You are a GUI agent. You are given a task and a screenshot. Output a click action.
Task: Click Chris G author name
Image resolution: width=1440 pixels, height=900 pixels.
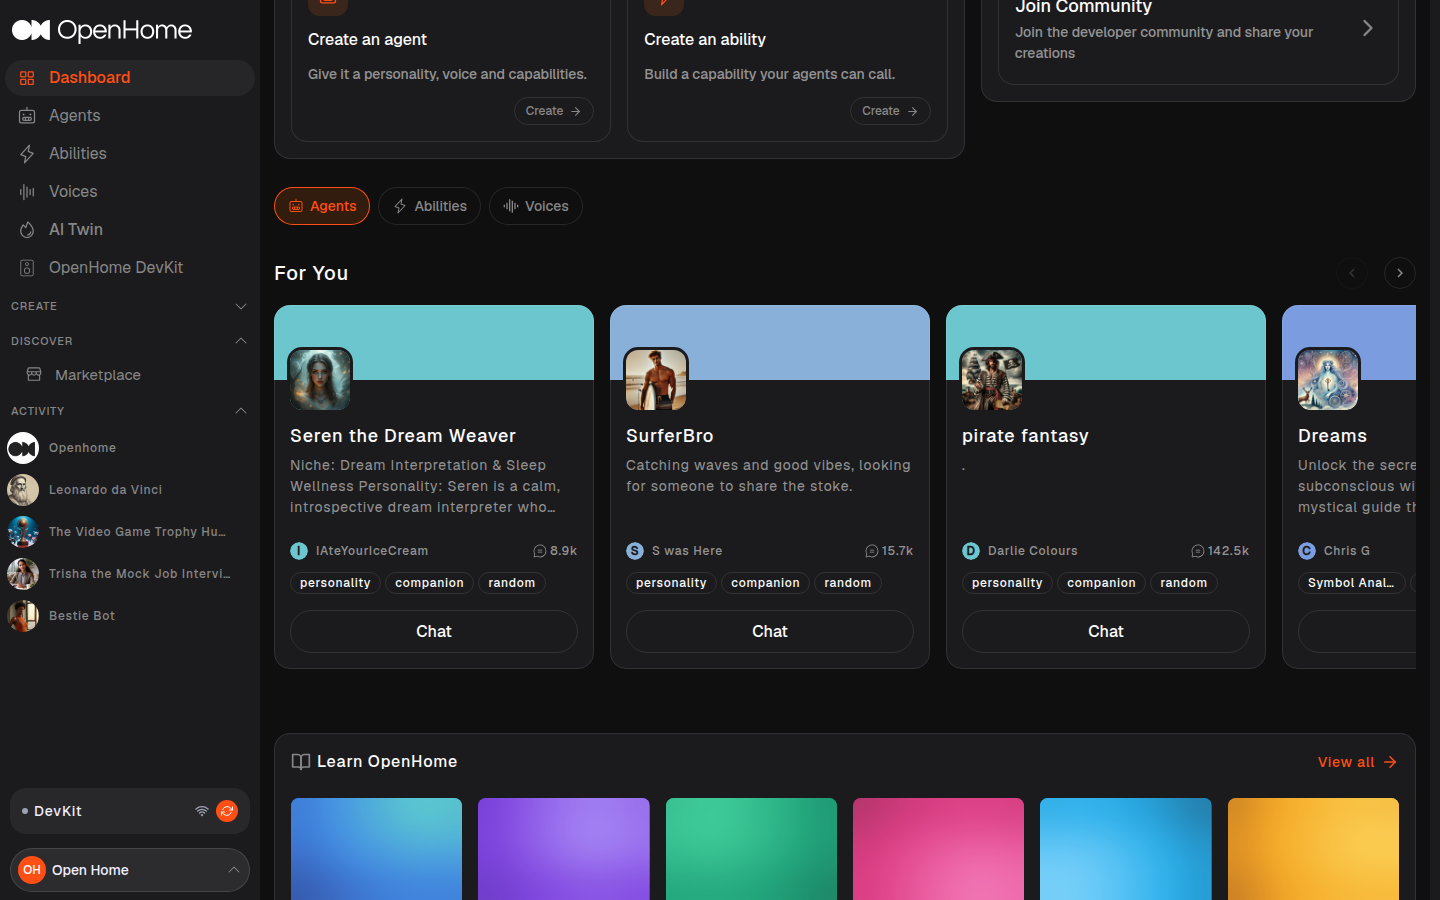pyautogui.click(x=1347, y=551)
